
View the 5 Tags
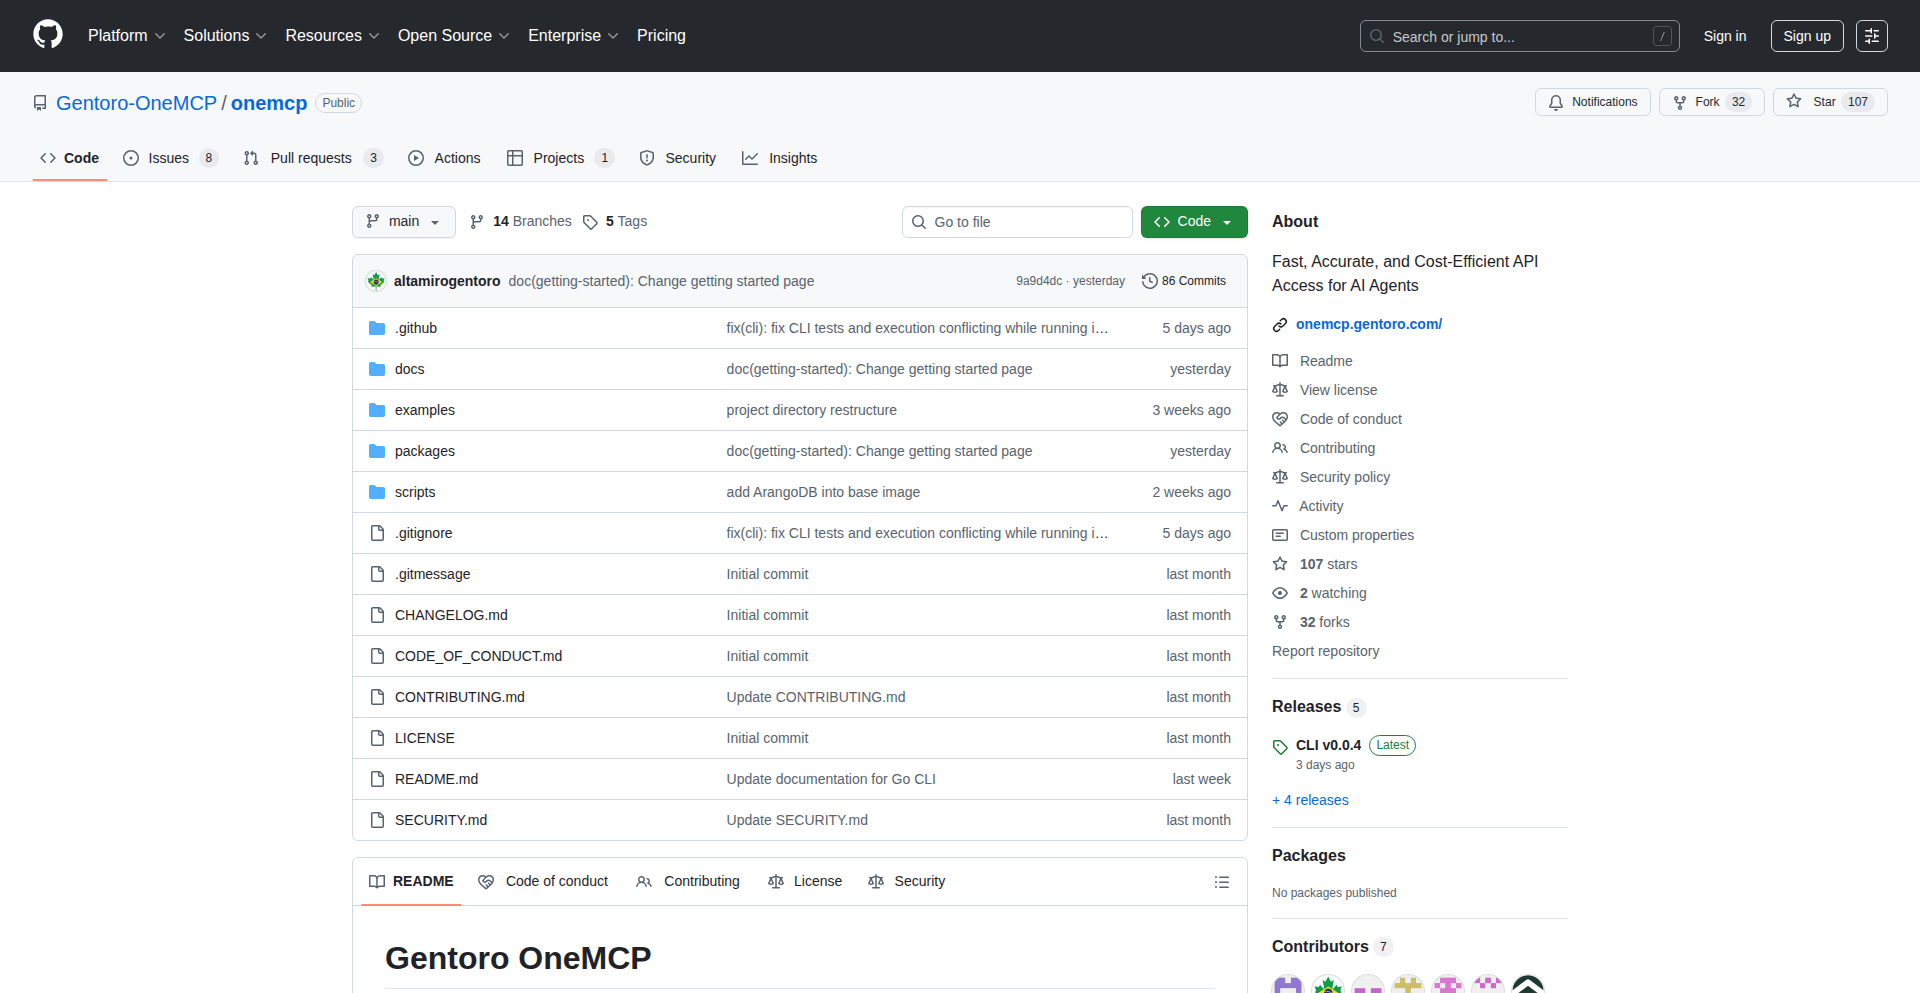(x=615, y=222)
